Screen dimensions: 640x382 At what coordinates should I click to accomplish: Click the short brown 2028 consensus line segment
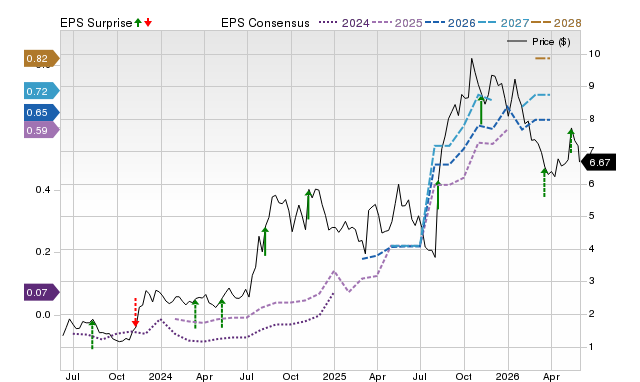[x=542, y=58]
